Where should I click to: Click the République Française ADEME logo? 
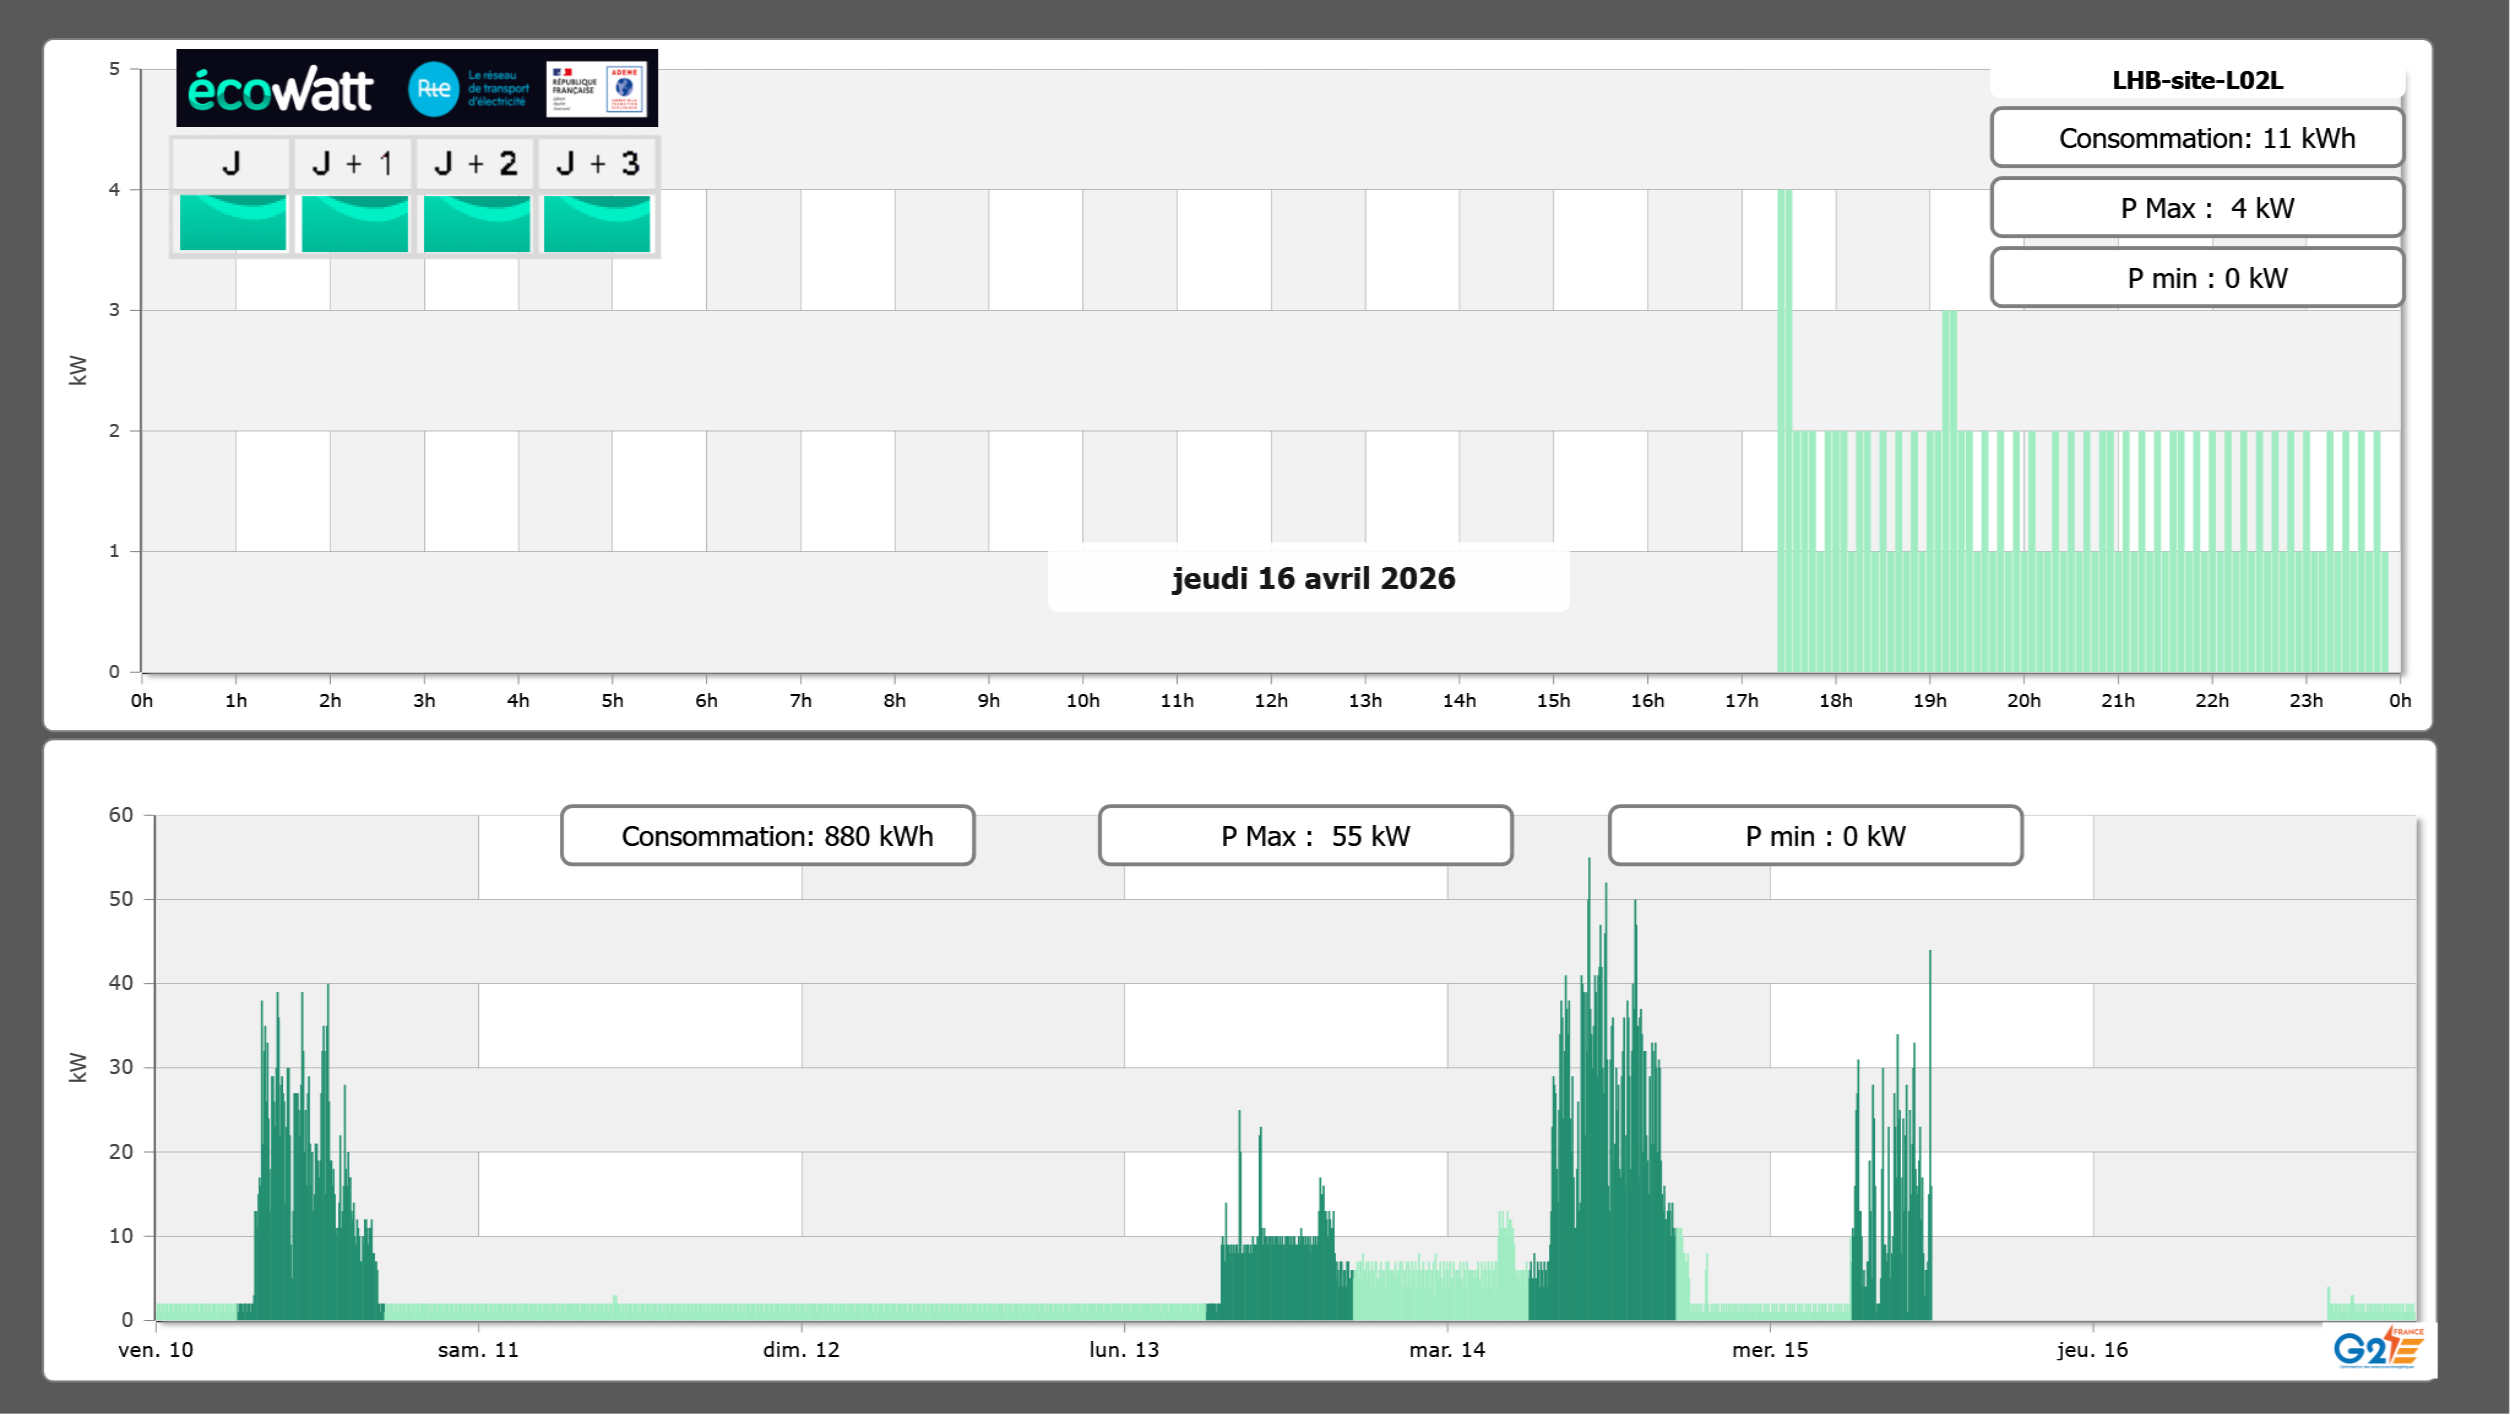point(596,89)
